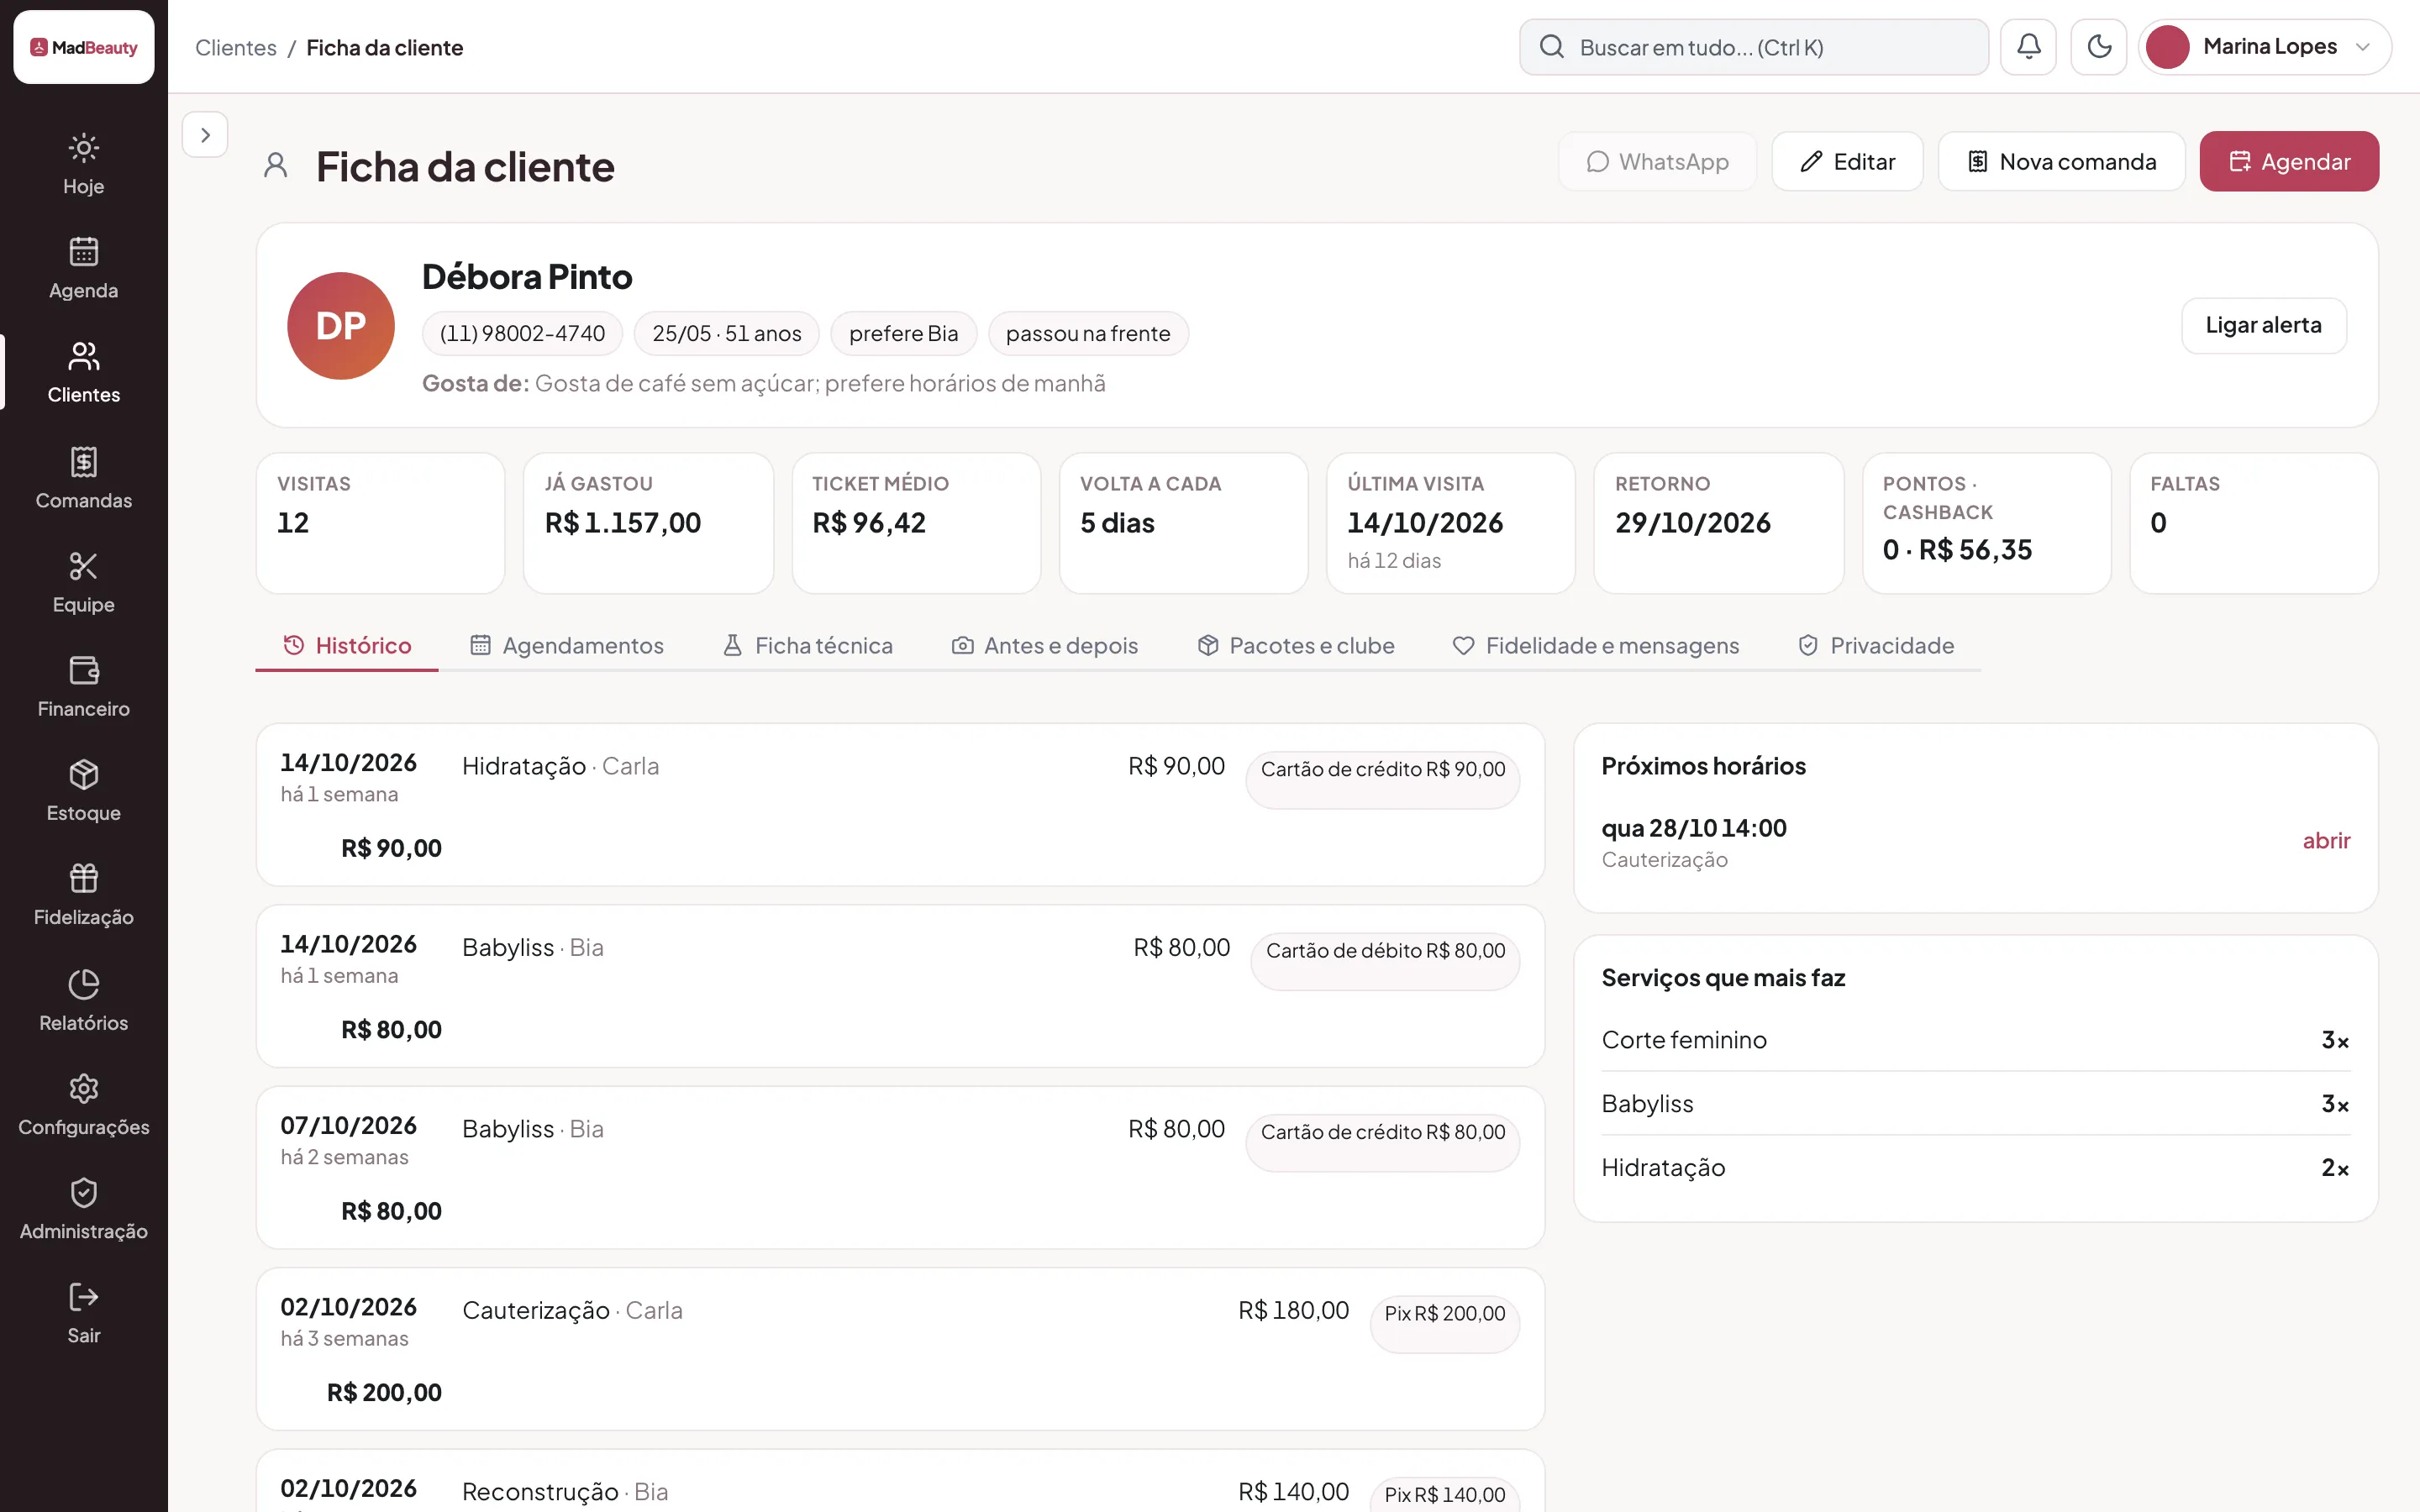Click the search magnifier icon
The width and height of the screenshot is (2420, 1512).
pos(1551,47)
